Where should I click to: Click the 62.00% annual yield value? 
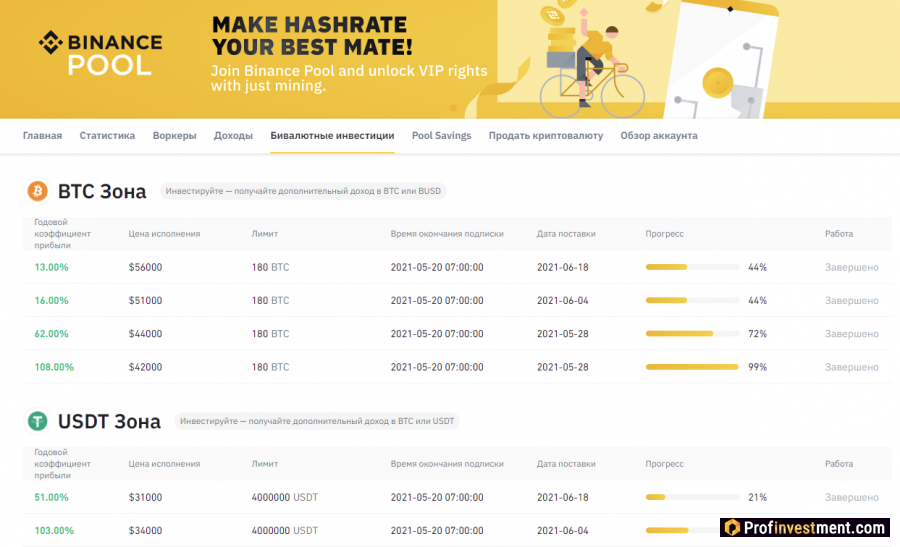[x=51, y=333]
